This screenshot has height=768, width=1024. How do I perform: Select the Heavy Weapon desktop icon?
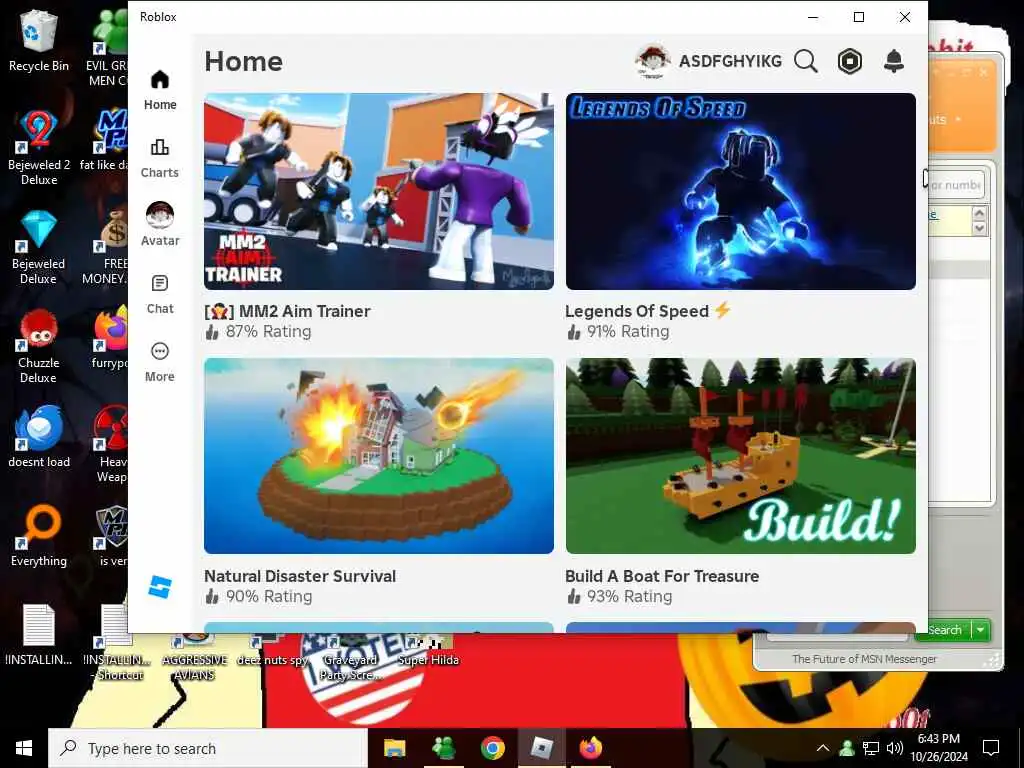click(112, 445)
